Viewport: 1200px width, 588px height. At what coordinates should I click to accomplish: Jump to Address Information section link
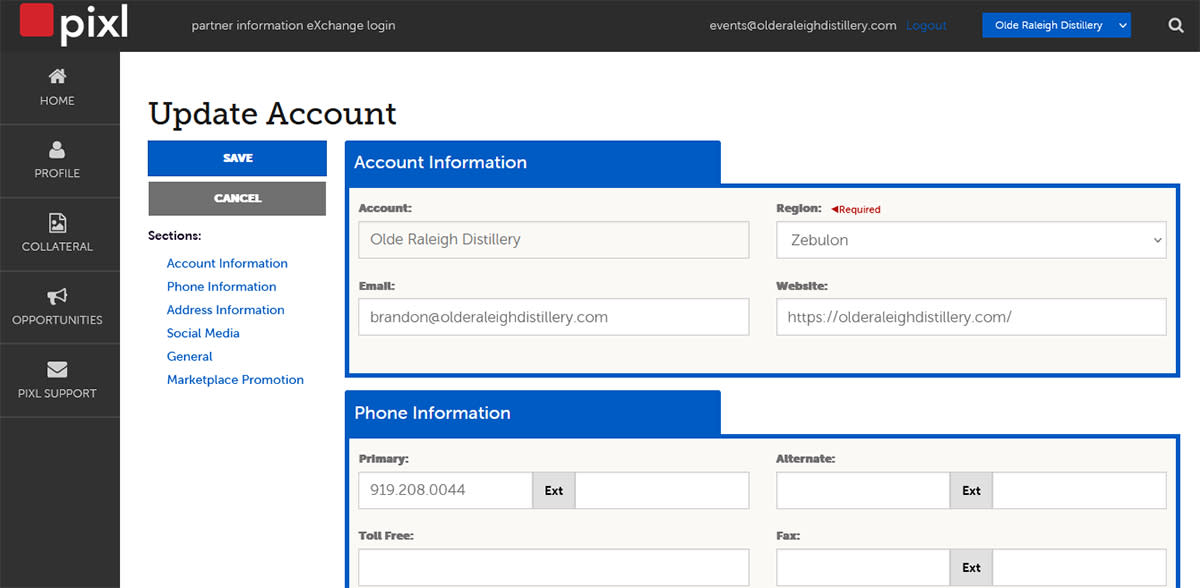(x=225, y=310)
